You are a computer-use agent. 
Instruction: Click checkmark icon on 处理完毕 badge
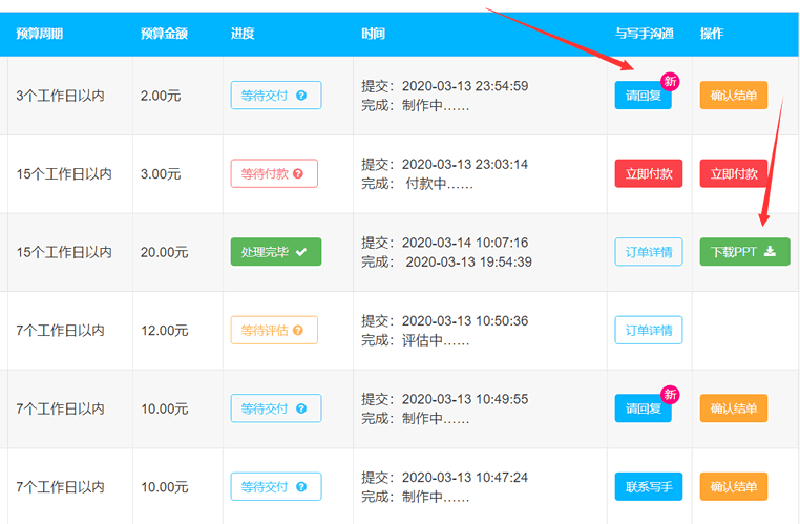(x=302, y=252)
